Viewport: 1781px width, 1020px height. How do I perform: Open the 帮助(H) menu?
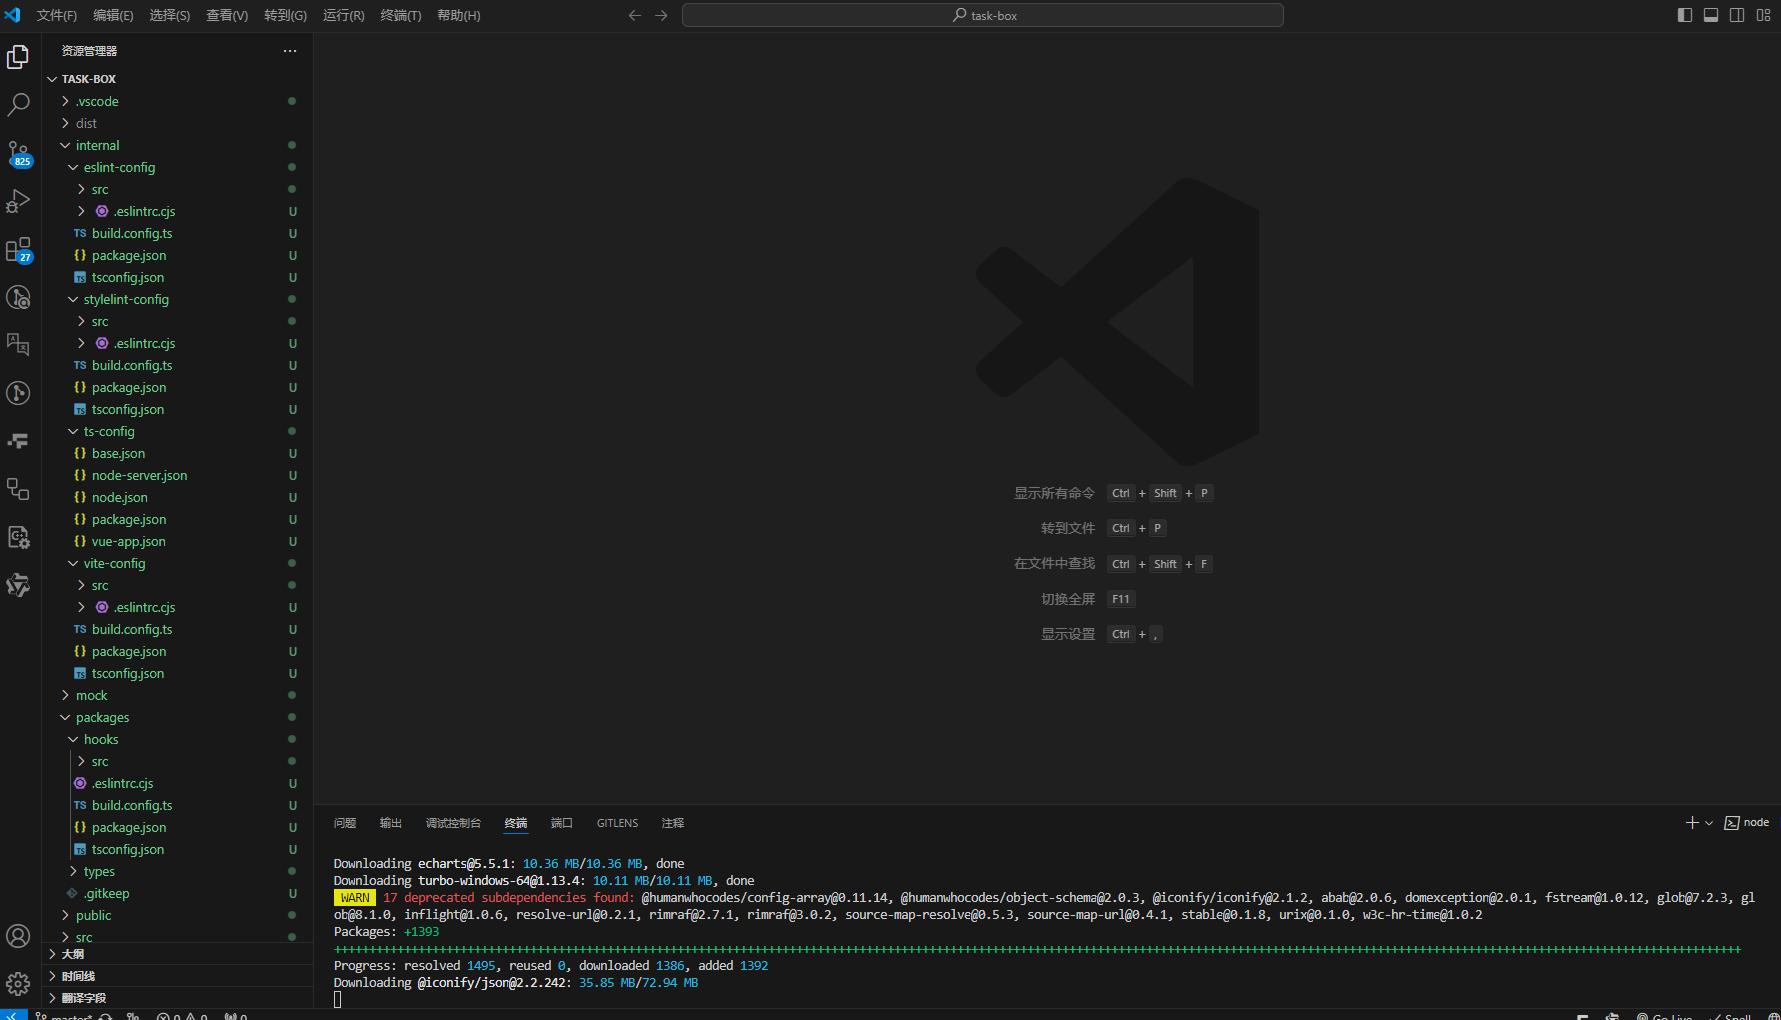point(459,15)
